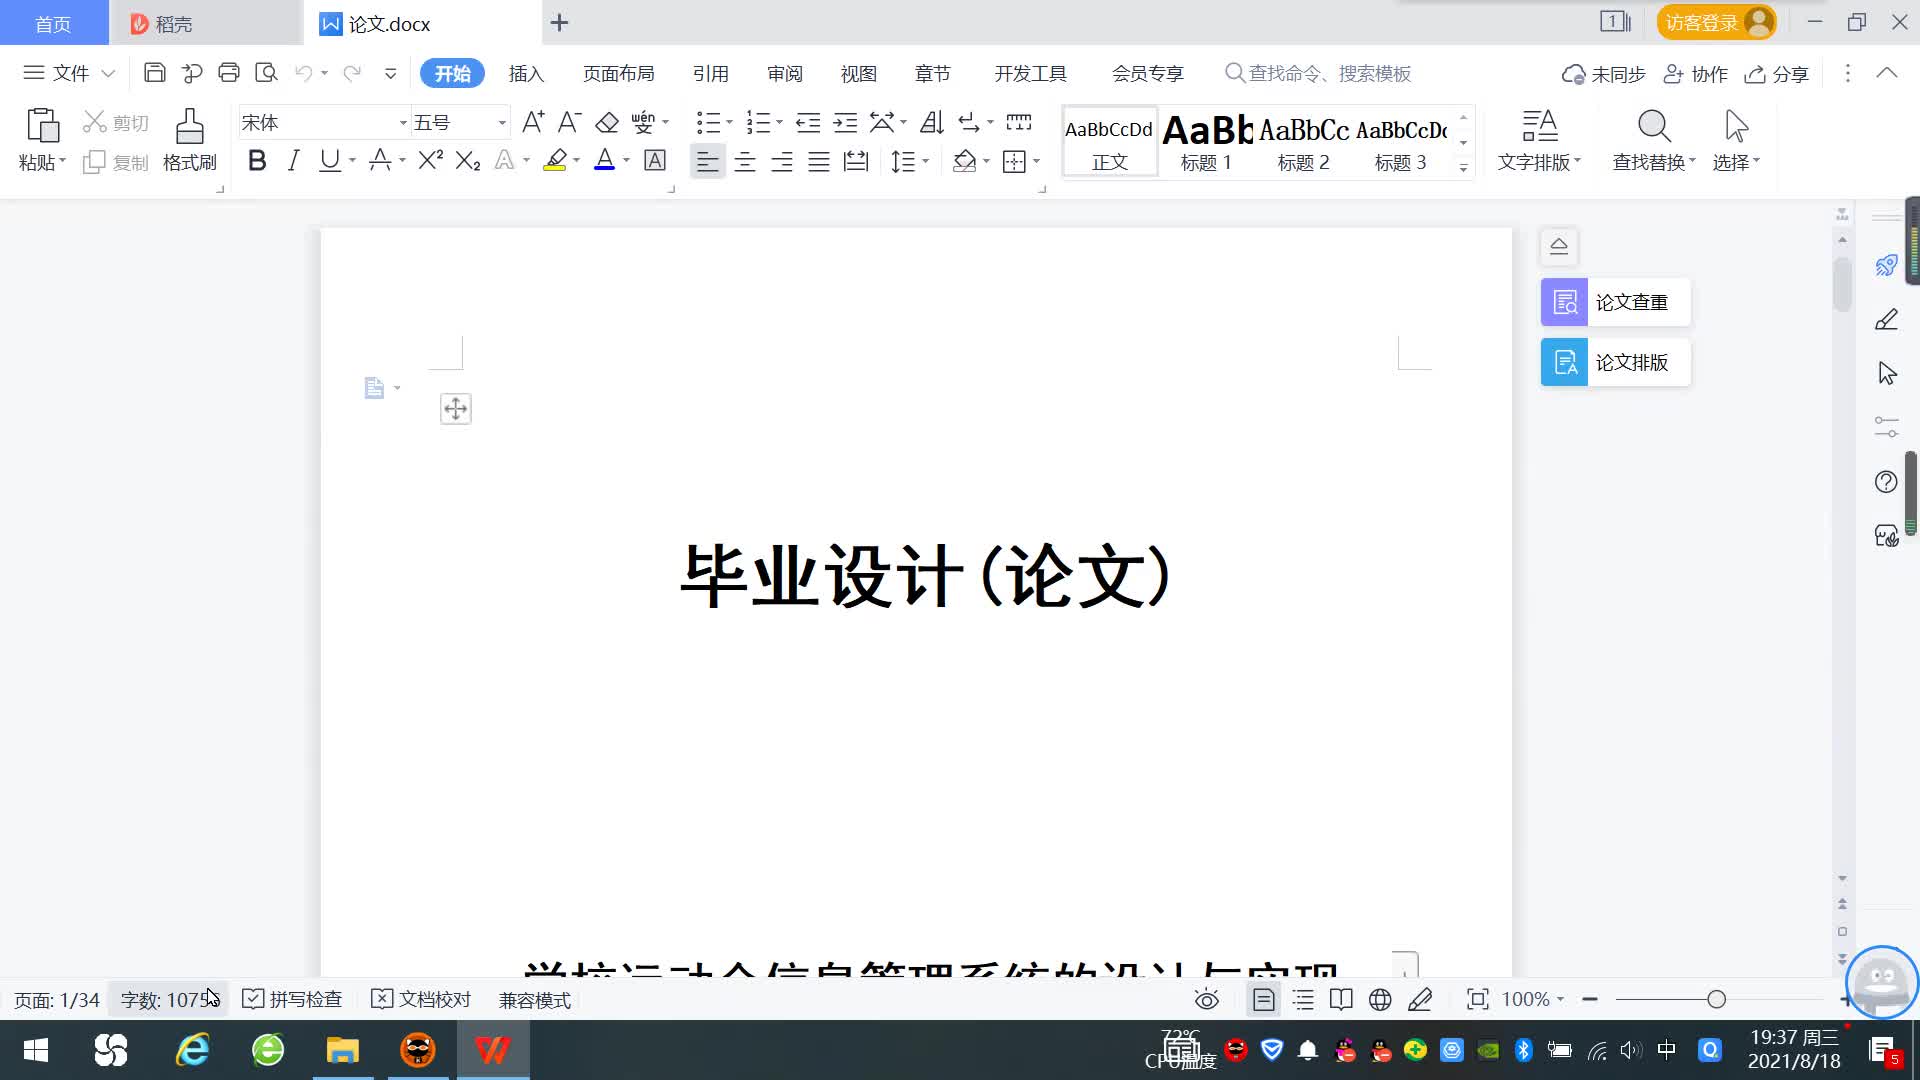Click the save document icon
Screen dimensions: 1920x1080
[x=154, y=73]
